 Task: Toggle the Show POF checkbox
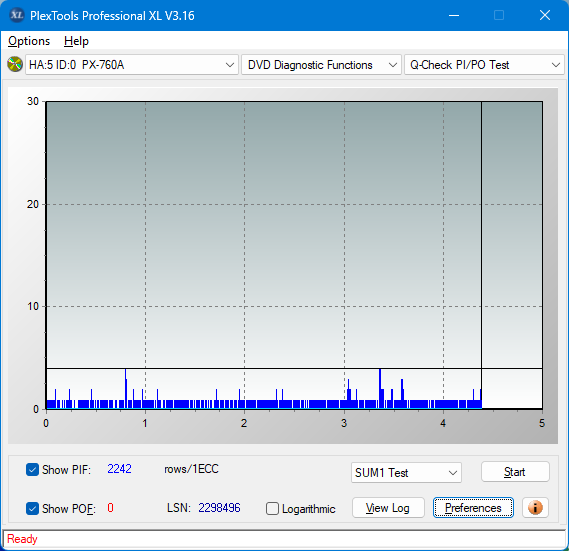[32, 509]
